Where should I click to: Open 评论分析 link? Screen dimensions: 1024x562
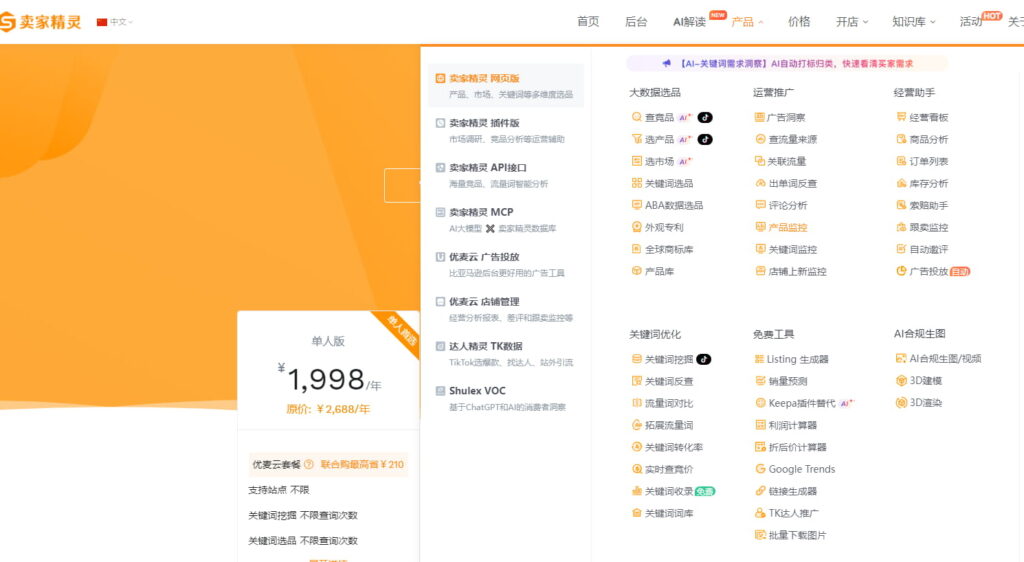[x=788, y=205]
